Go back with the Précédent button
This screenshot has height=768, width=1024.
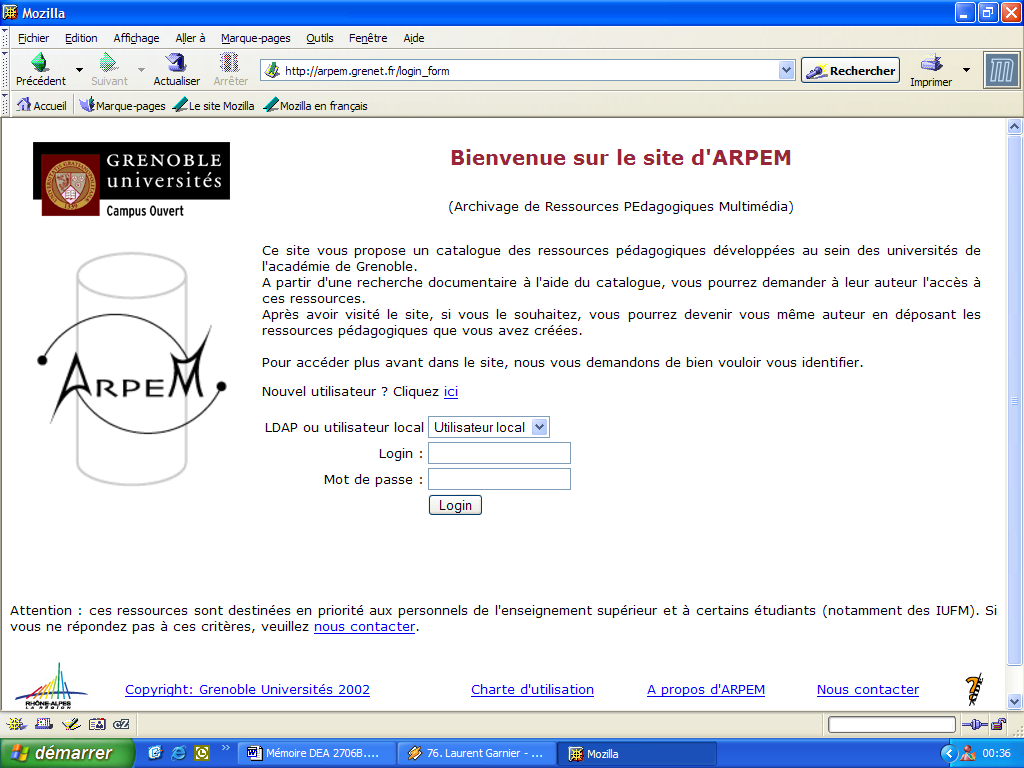40,70
